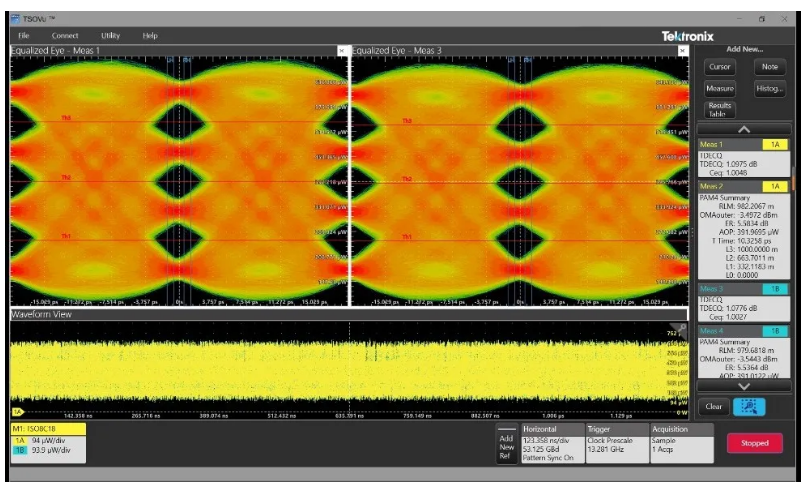Screen dimensions: 810x490
Task: Open the Connect menu
Action: pos(65,36)
